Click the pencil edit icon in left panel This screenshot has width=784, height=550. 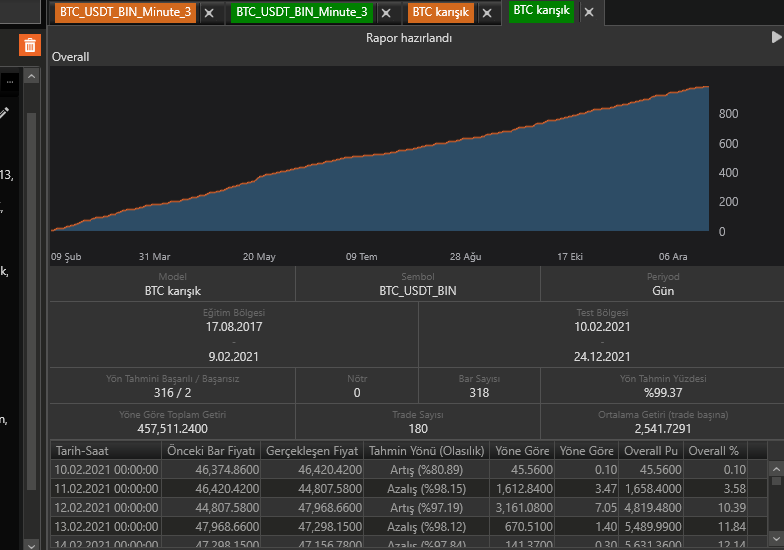[4, 112]
